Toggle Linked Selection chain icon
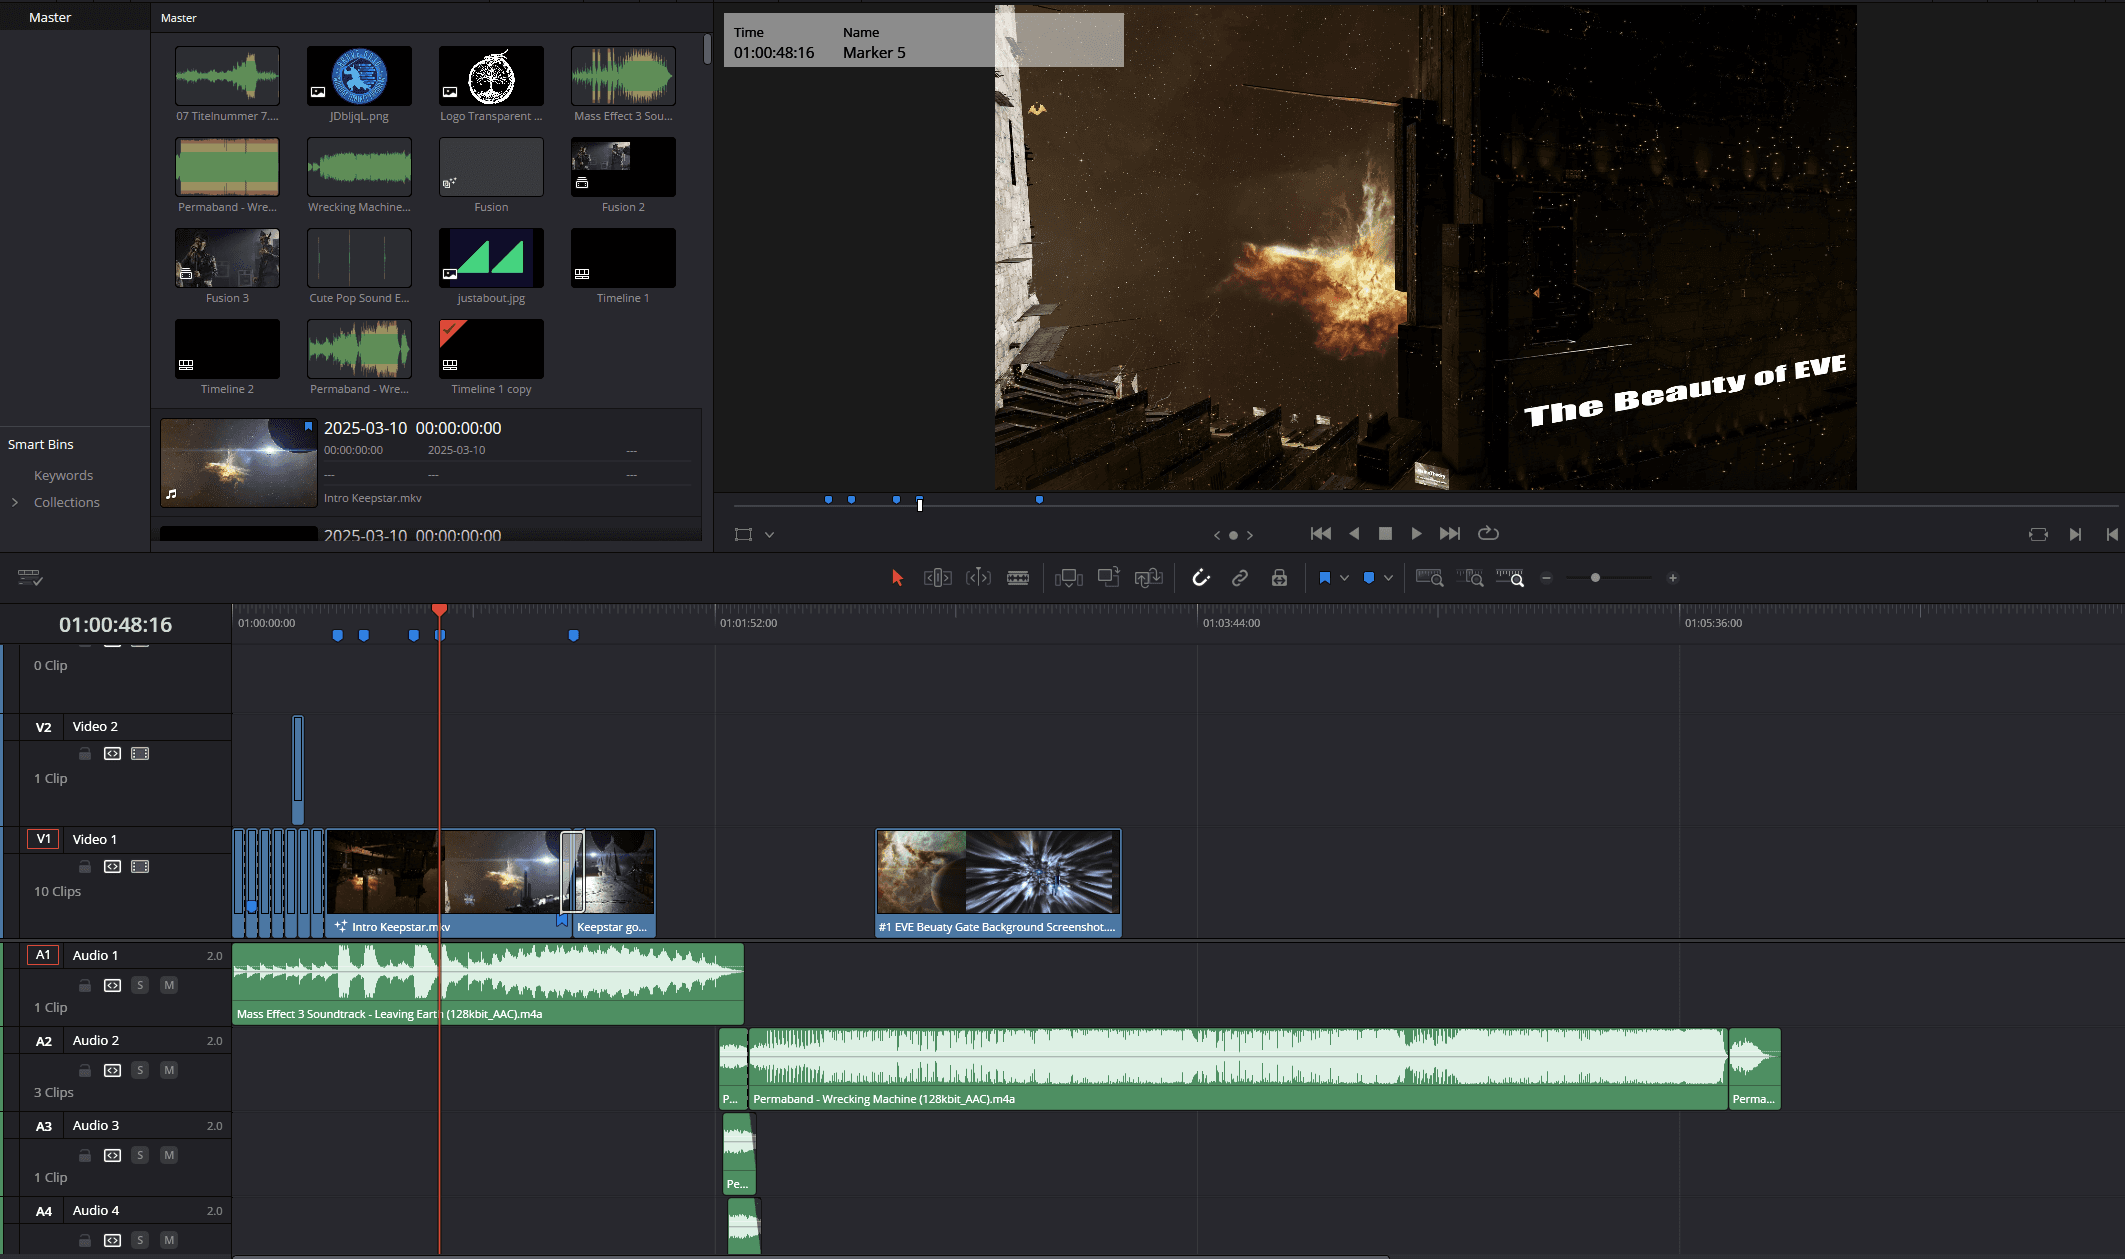Screen dimensions: 2125x1259 (1240, 578)
